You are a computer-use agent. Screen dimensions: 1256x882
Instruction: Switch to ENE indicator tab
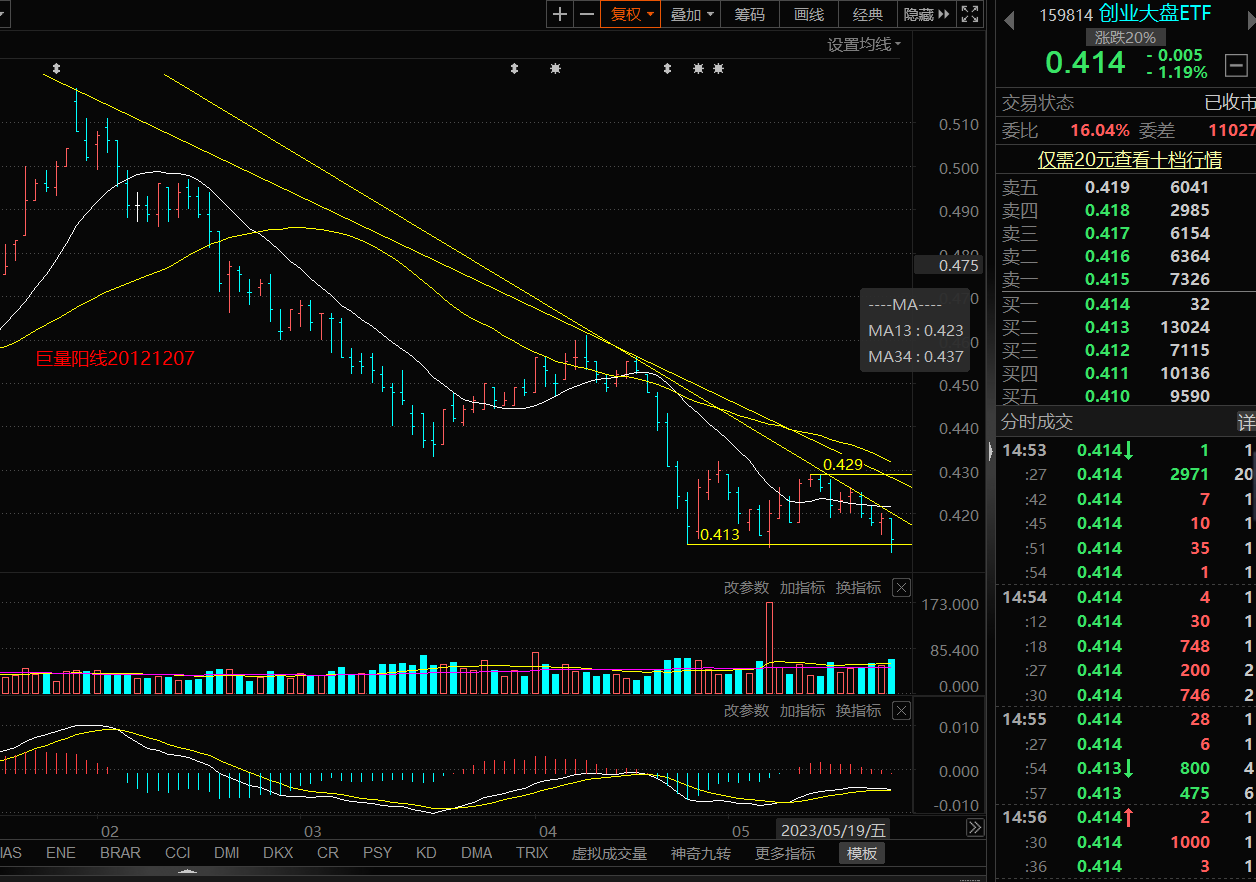(60, 853)
